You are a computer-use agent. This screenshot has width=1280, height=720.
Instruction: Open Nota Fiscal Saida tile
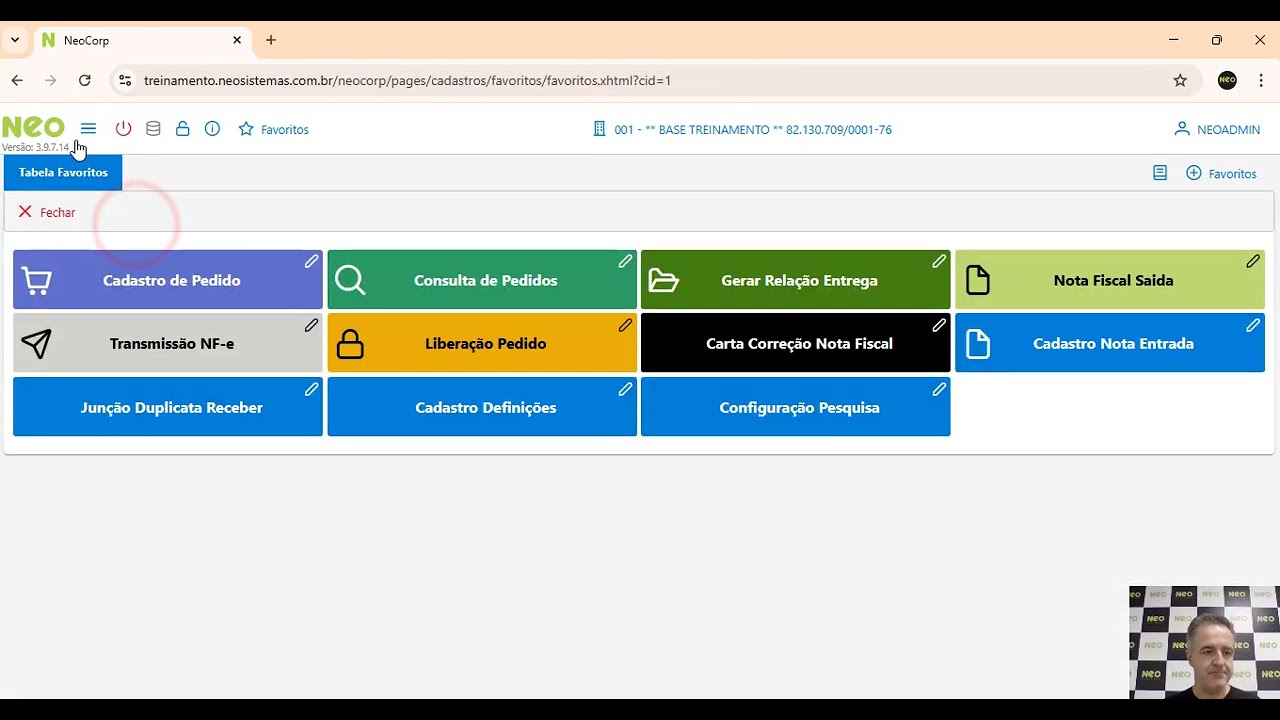point(1110,280)
